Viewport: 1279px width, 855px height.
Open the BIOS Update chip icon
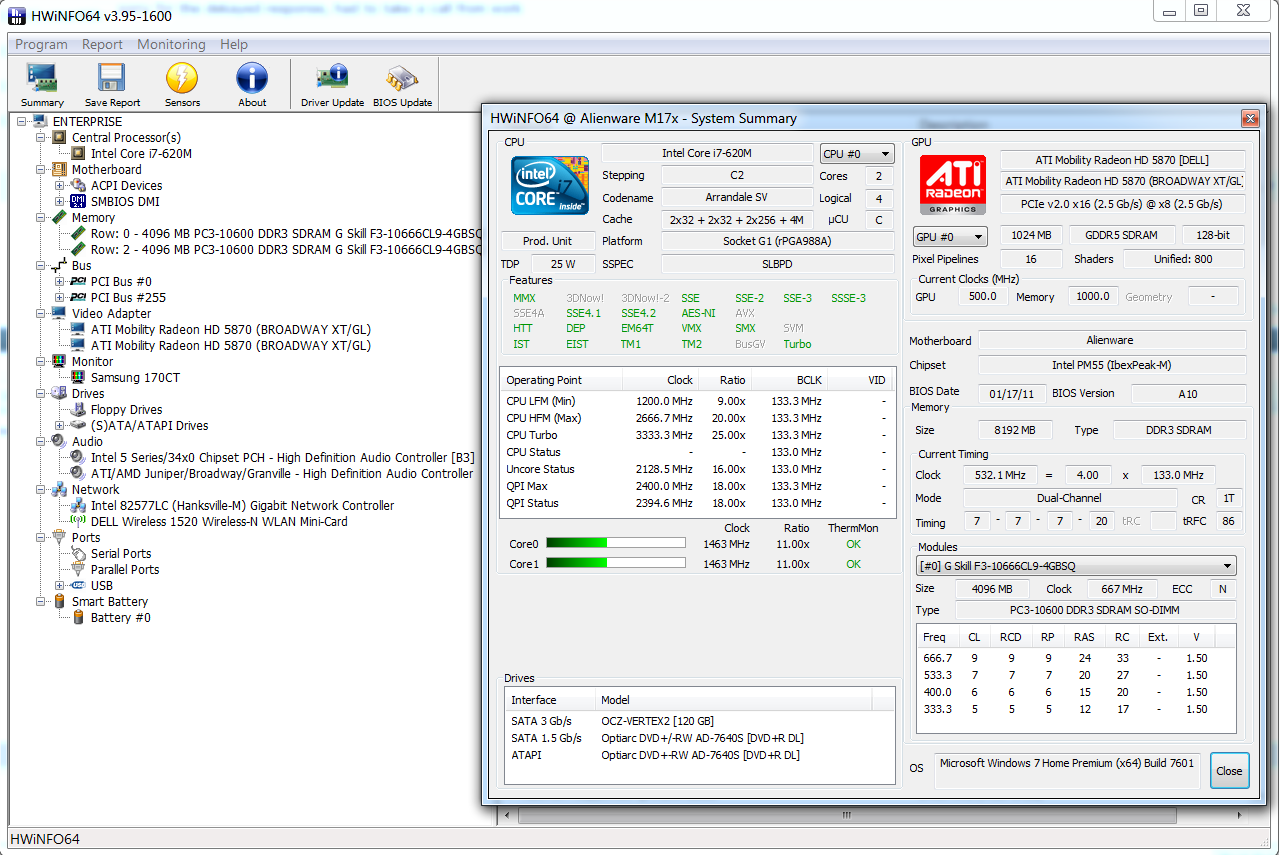(x=402, y=79)
